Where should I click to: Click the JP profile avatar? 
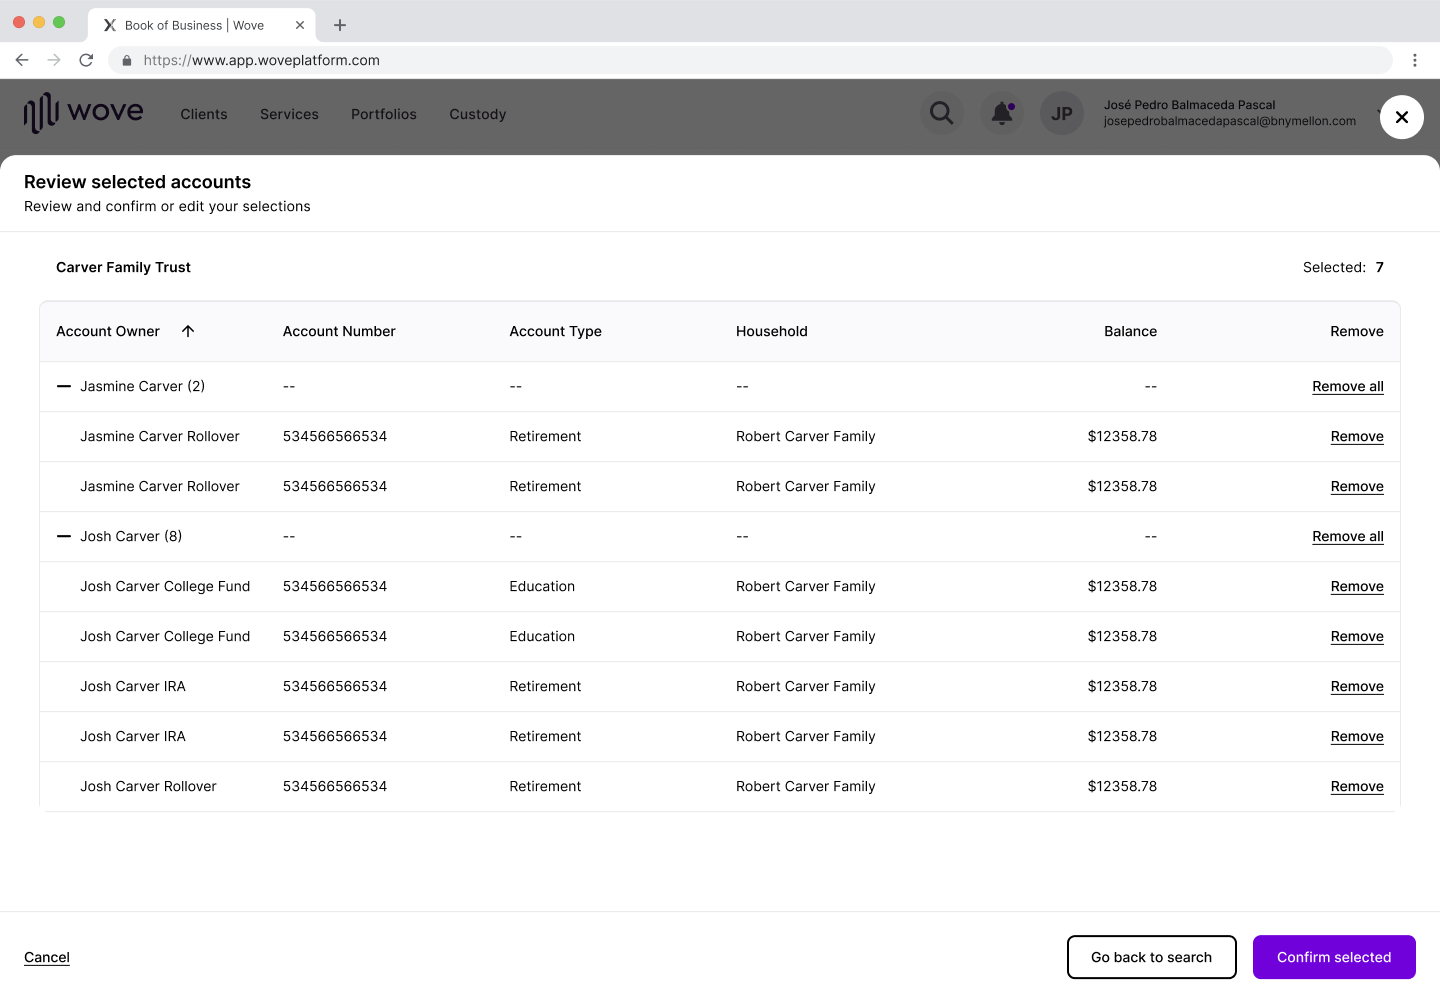coord(1061,113)
